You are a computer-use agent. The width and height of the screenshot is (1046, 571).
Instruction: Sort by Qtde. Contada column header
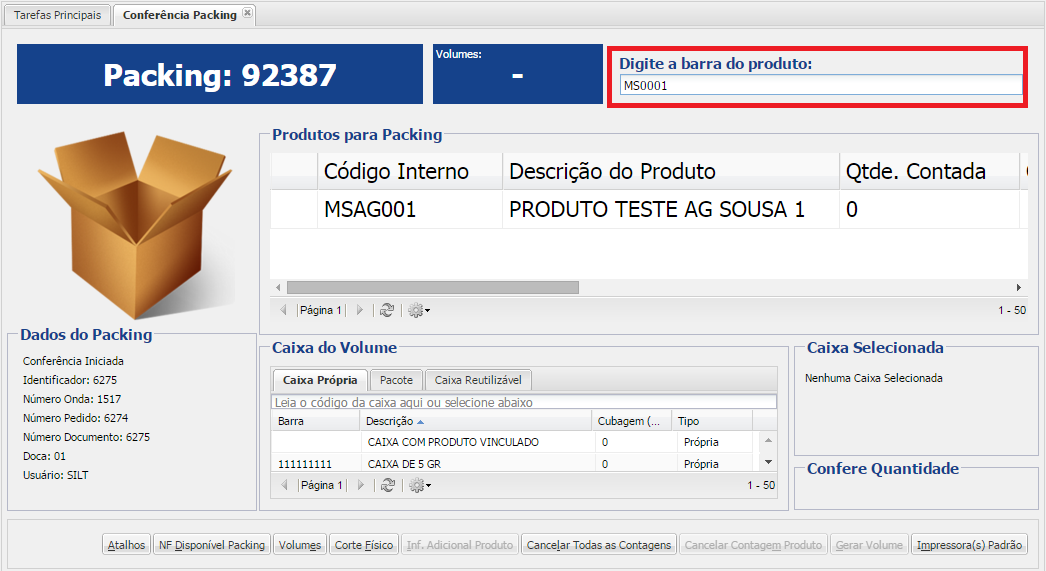(x=929, y=171)
